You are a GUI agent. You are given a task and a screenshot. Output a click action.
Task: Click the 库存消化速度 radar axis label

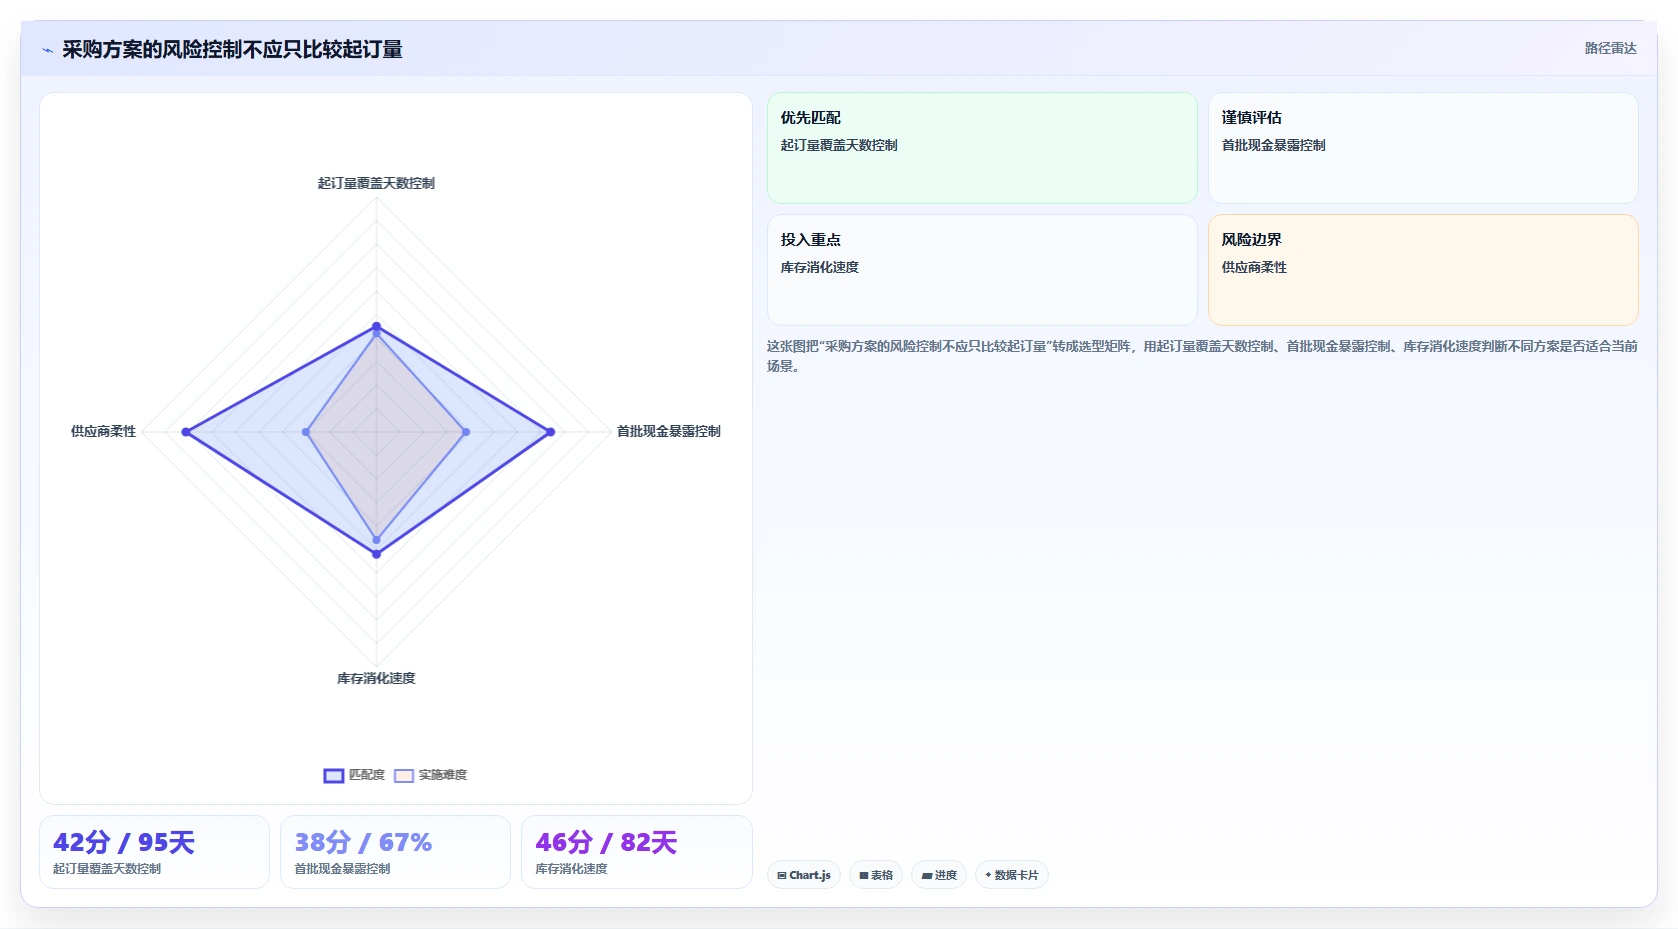point(376,678)
